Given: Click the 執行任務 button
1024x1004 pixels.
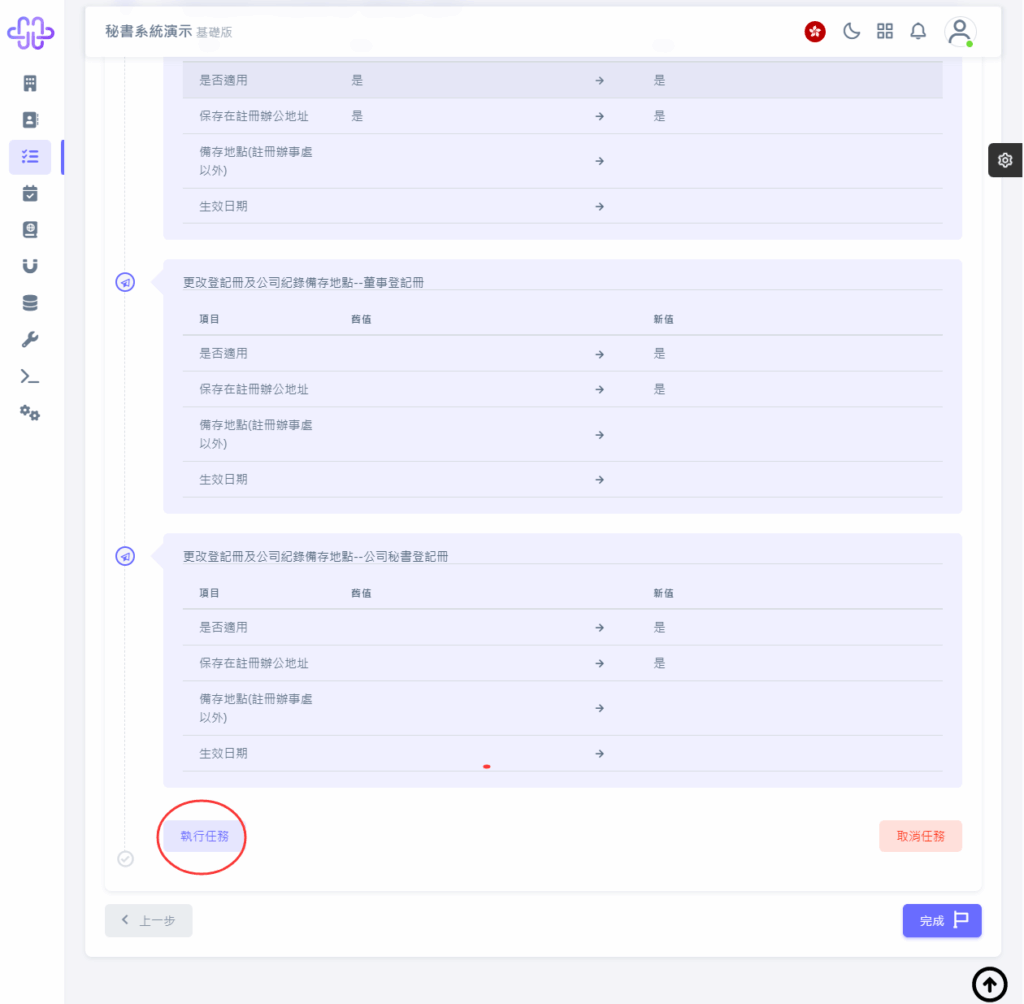Looking at the screenshot, I should click(x=204, y=836).
